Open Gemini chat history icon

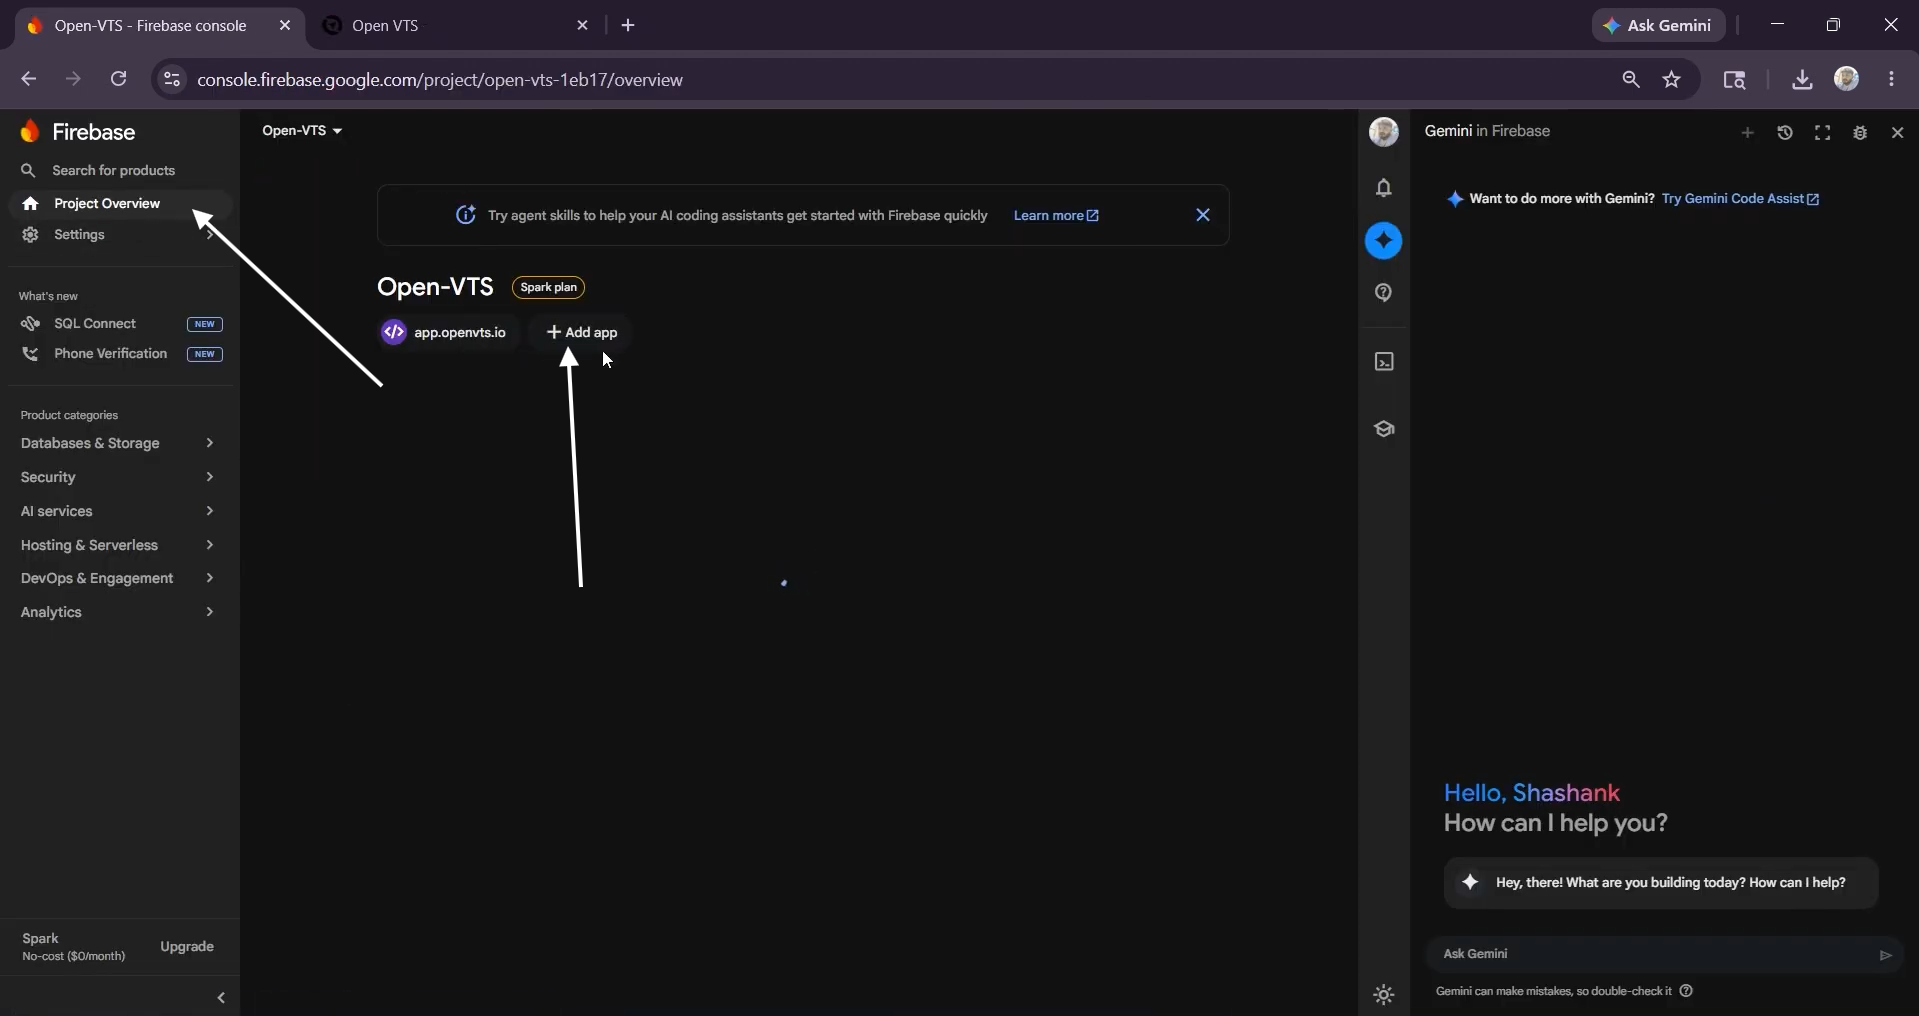coord(1785,133)
